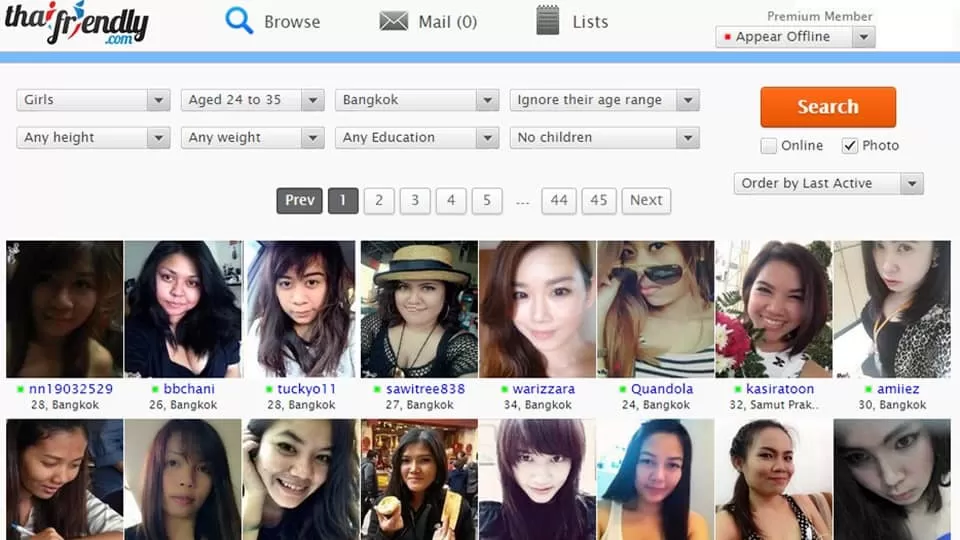Image resolution: width=960 pixels, height=540 pixels.
Task: Toggle the Online checkbox
Action: 768,146
